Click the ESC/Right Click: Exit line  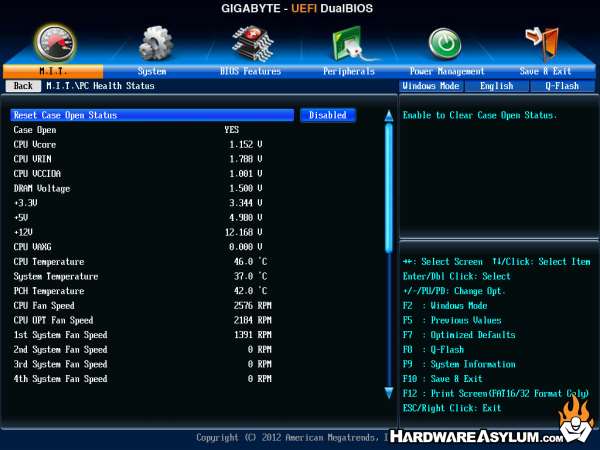tap(452, 408)
